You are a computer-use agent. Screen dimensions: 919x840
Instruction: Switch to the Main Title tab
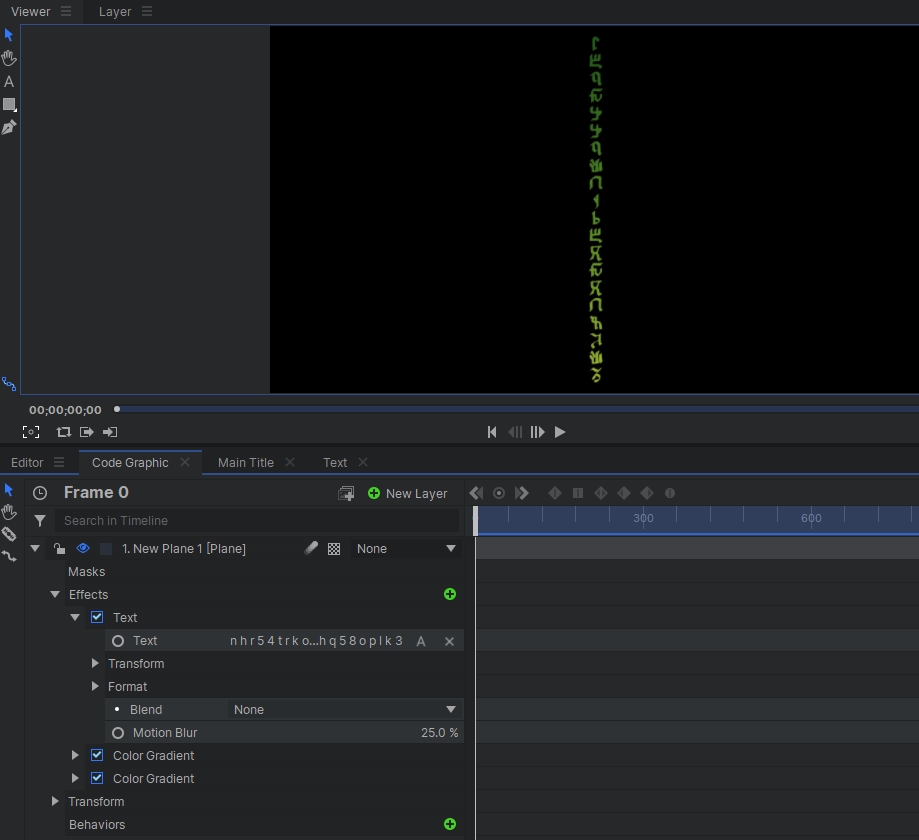tap(245, 462)
